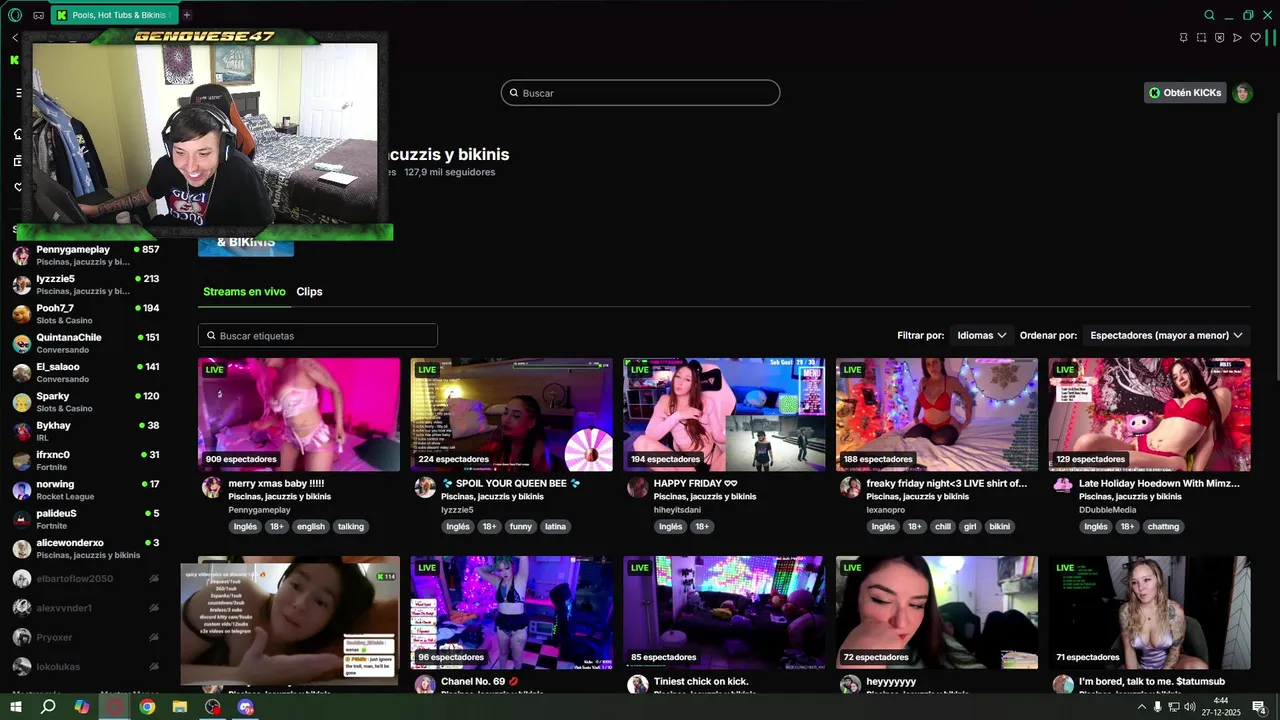This screenshot has height=720, width=1280.
Task: Open the send-to-flow arrow icon
Action: pyautogui.click(x=1237, y=38)
